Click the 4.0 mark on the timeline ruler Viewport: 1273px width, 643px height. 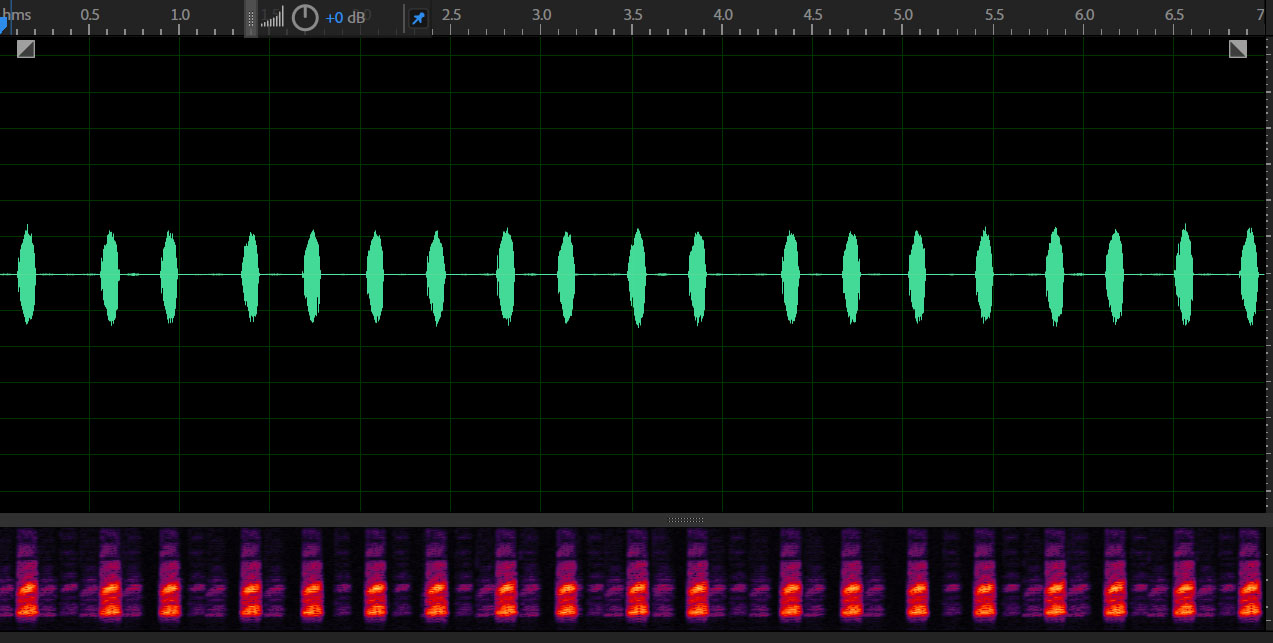tap(723, 16)
